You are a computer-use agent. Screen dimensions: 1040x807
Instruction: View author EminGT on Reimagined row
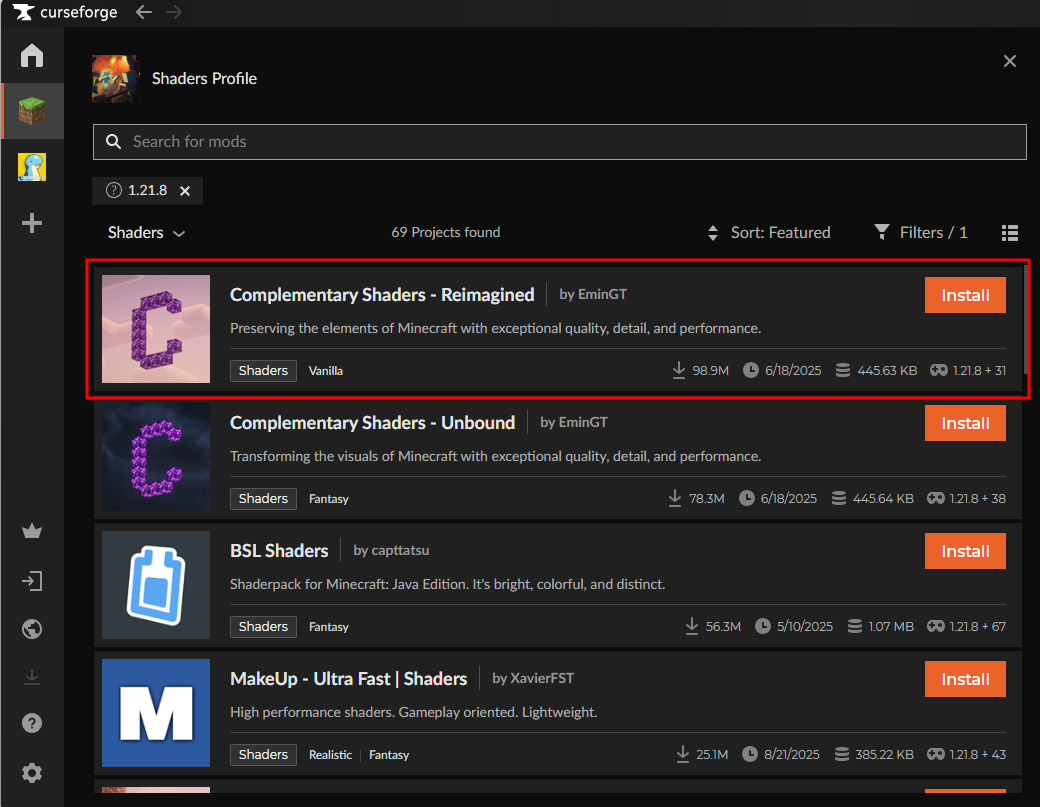click(x=593, y=294)
